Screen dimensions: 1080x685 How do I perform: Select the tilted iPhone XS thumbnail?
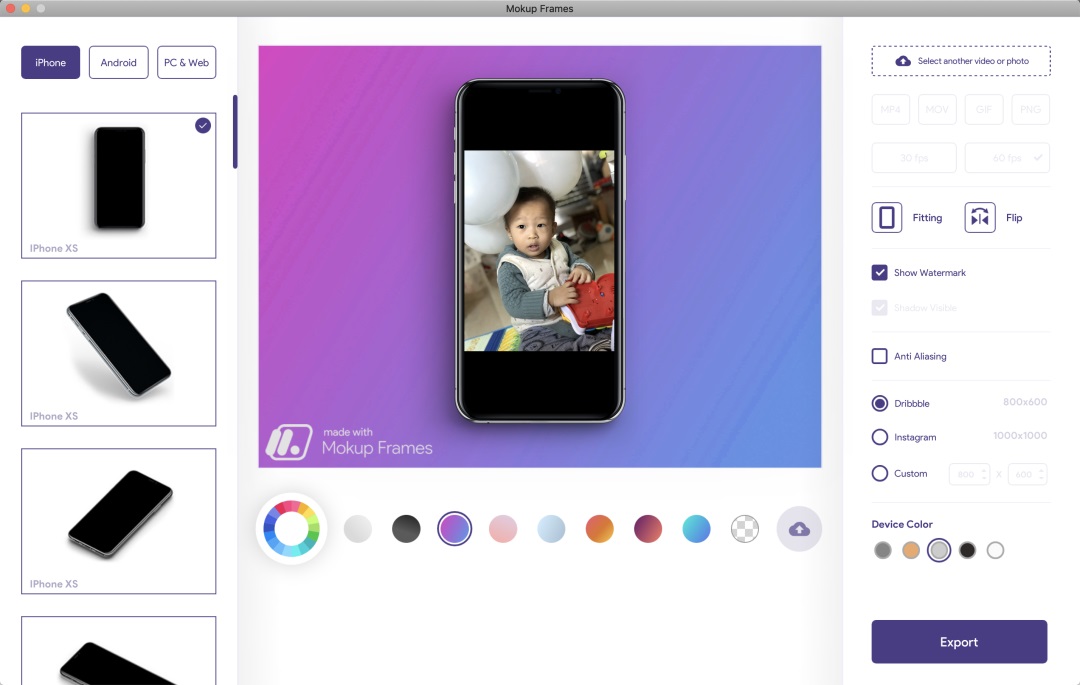pos(118,353)
